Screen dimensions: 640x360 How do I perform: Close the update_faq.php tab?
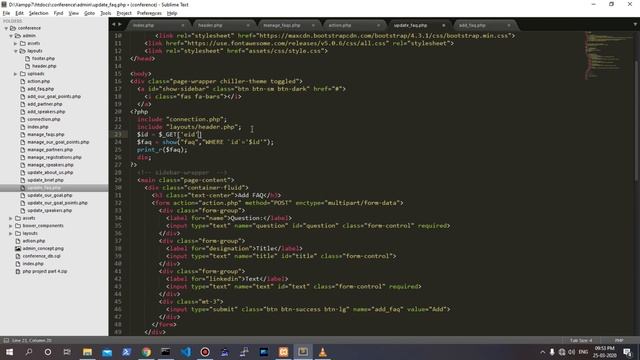(x=444, y=25)
